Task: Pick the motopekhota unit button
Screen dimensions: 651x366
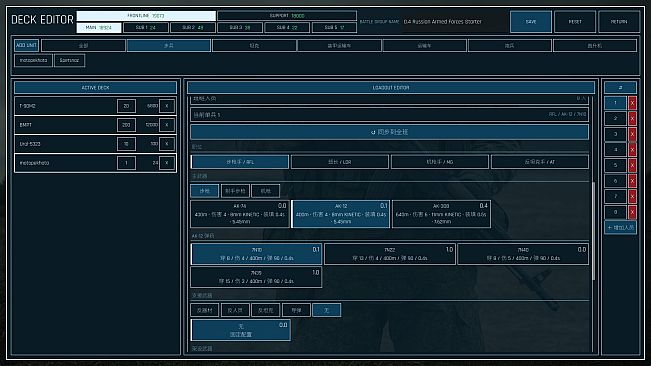Action: coord(33,61)
